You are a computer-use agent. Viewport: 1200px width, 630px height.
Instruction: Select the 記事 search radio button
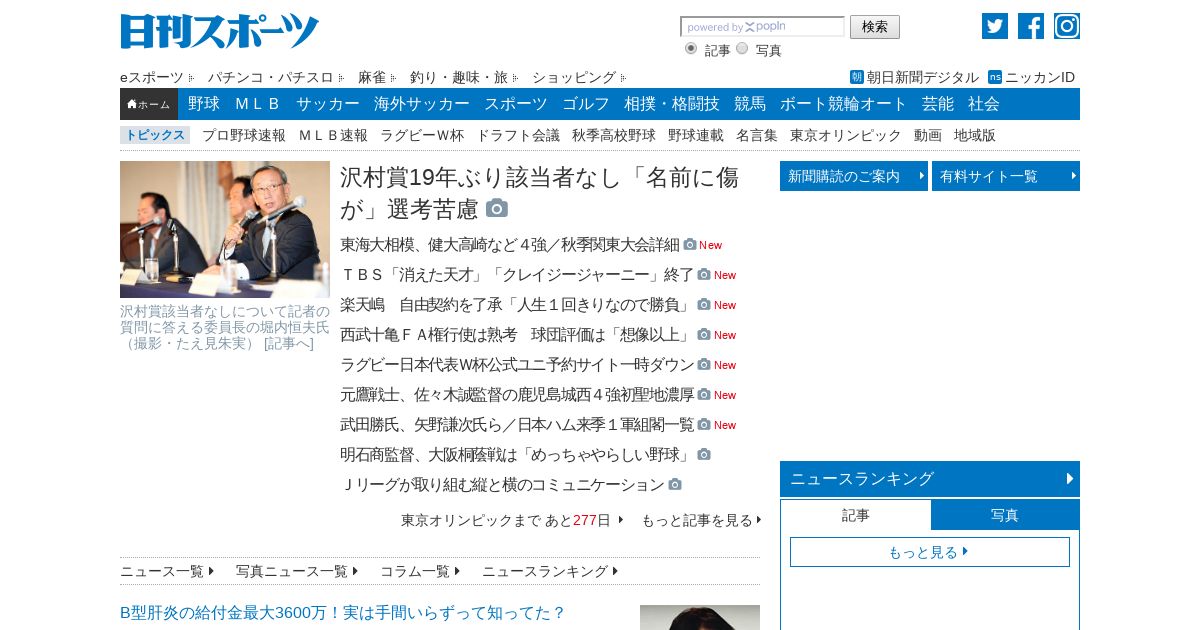[x=691, y=48]
